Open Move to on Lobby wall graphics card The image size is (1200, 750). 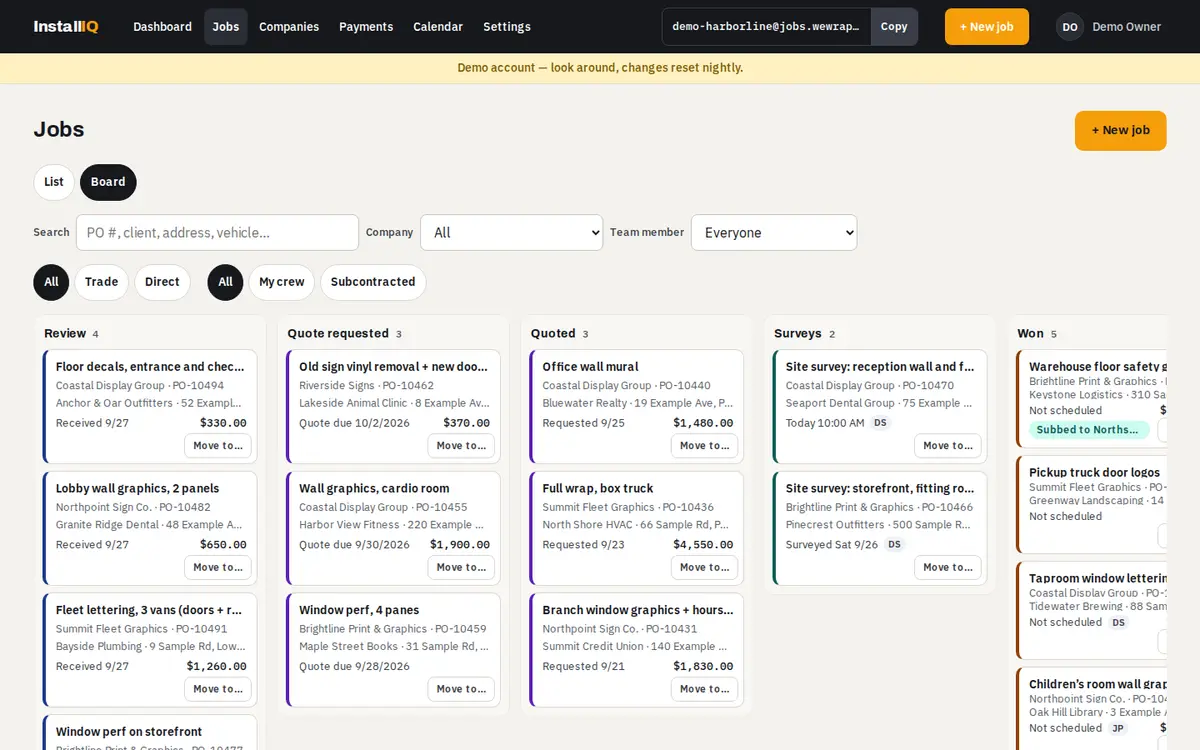pyautogui.click(x=218, y=567)
